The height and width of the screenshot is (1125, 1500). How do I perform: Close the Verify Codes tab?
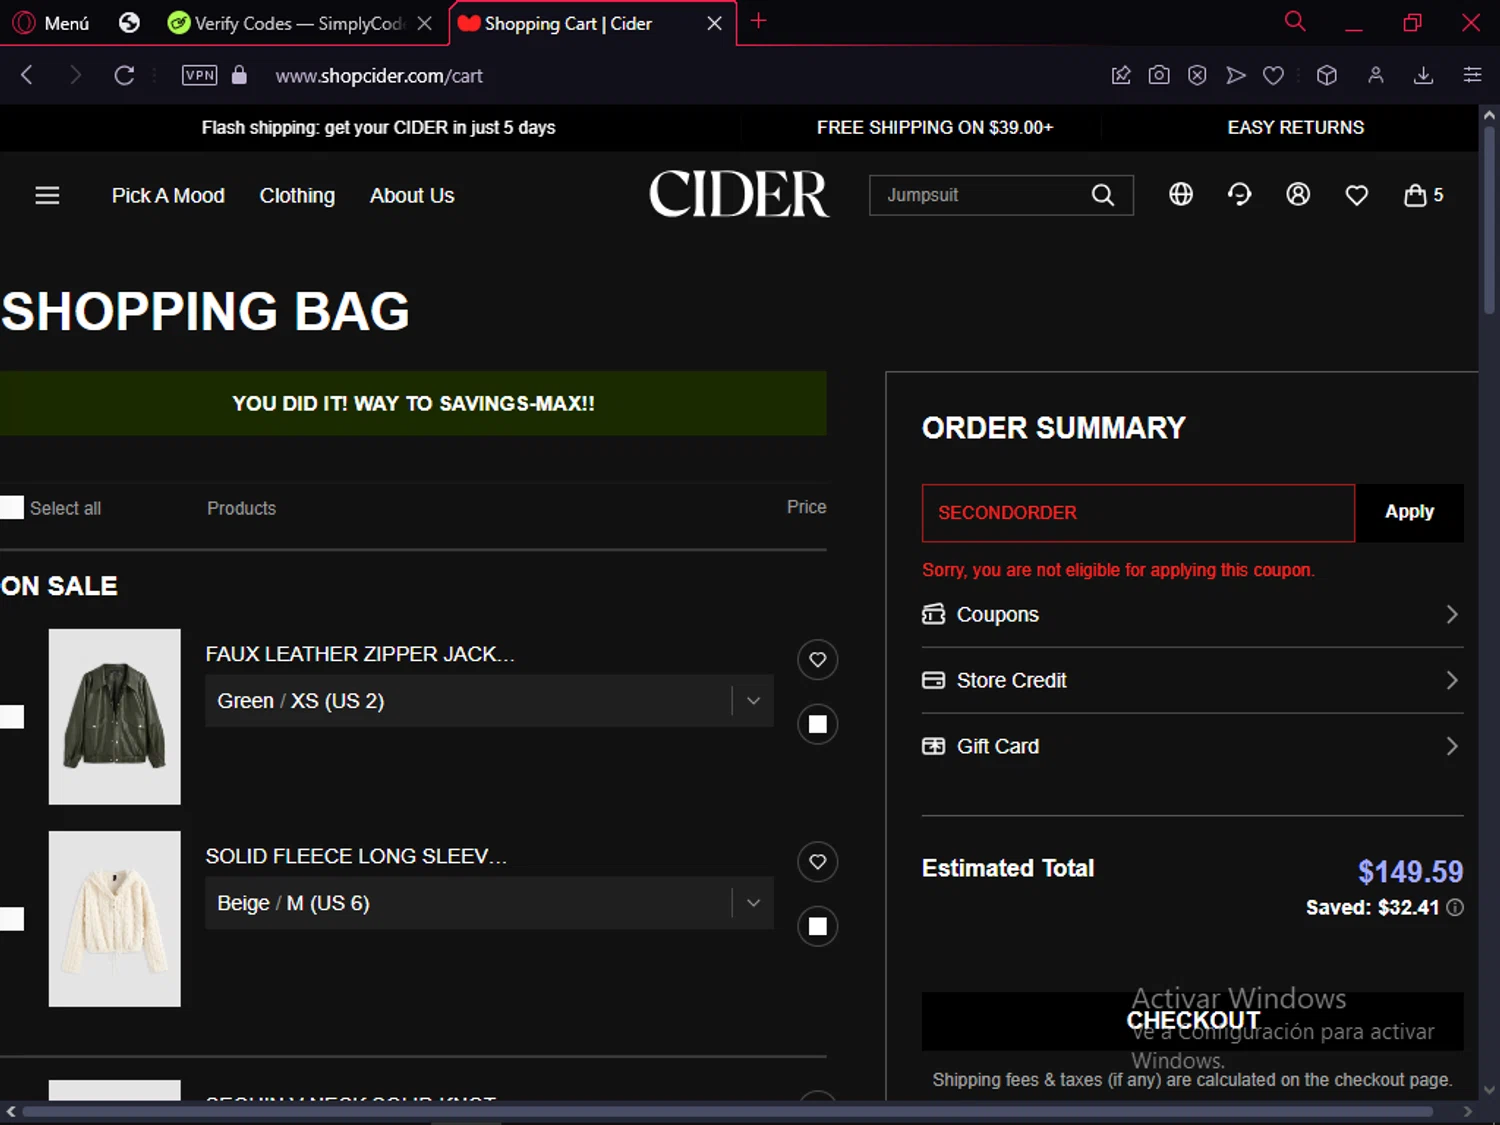[425, 23]
